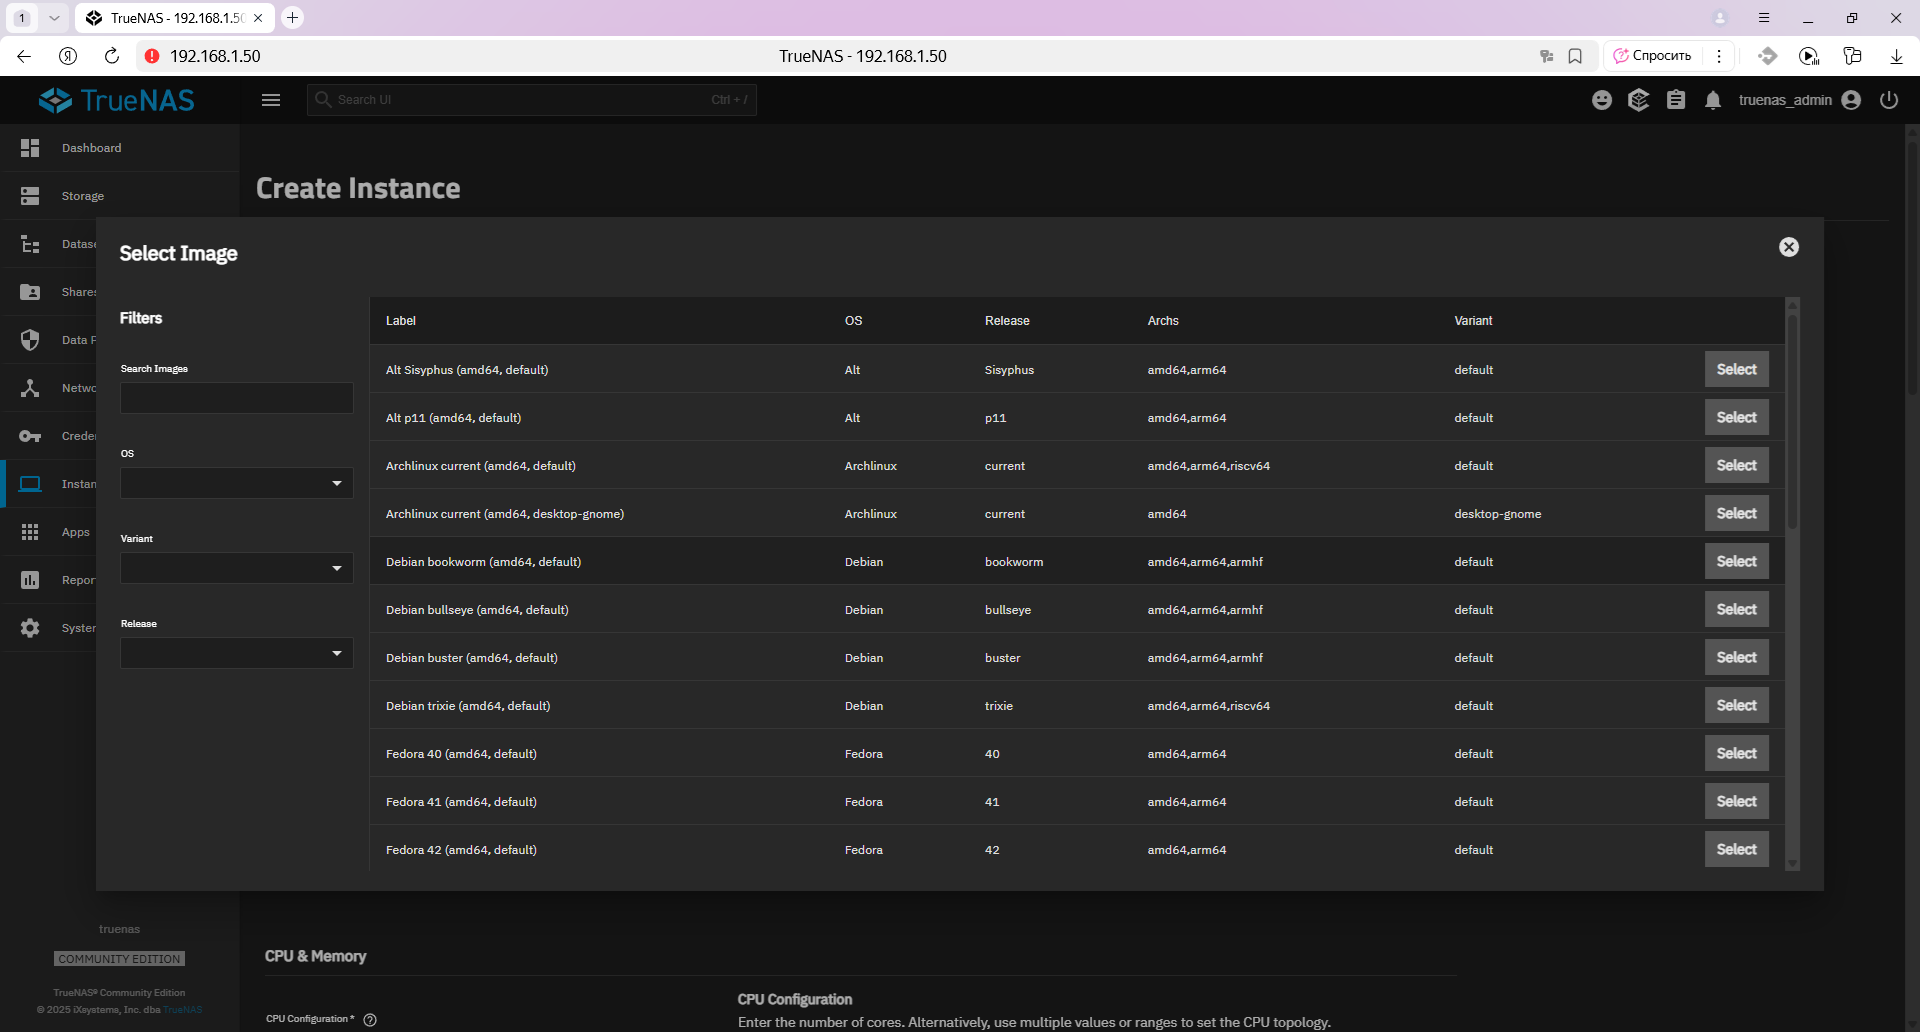Select the Alt p11 image
Image resolution: width=1920 pixels, height=1032 pixels.
point(1736,417)
